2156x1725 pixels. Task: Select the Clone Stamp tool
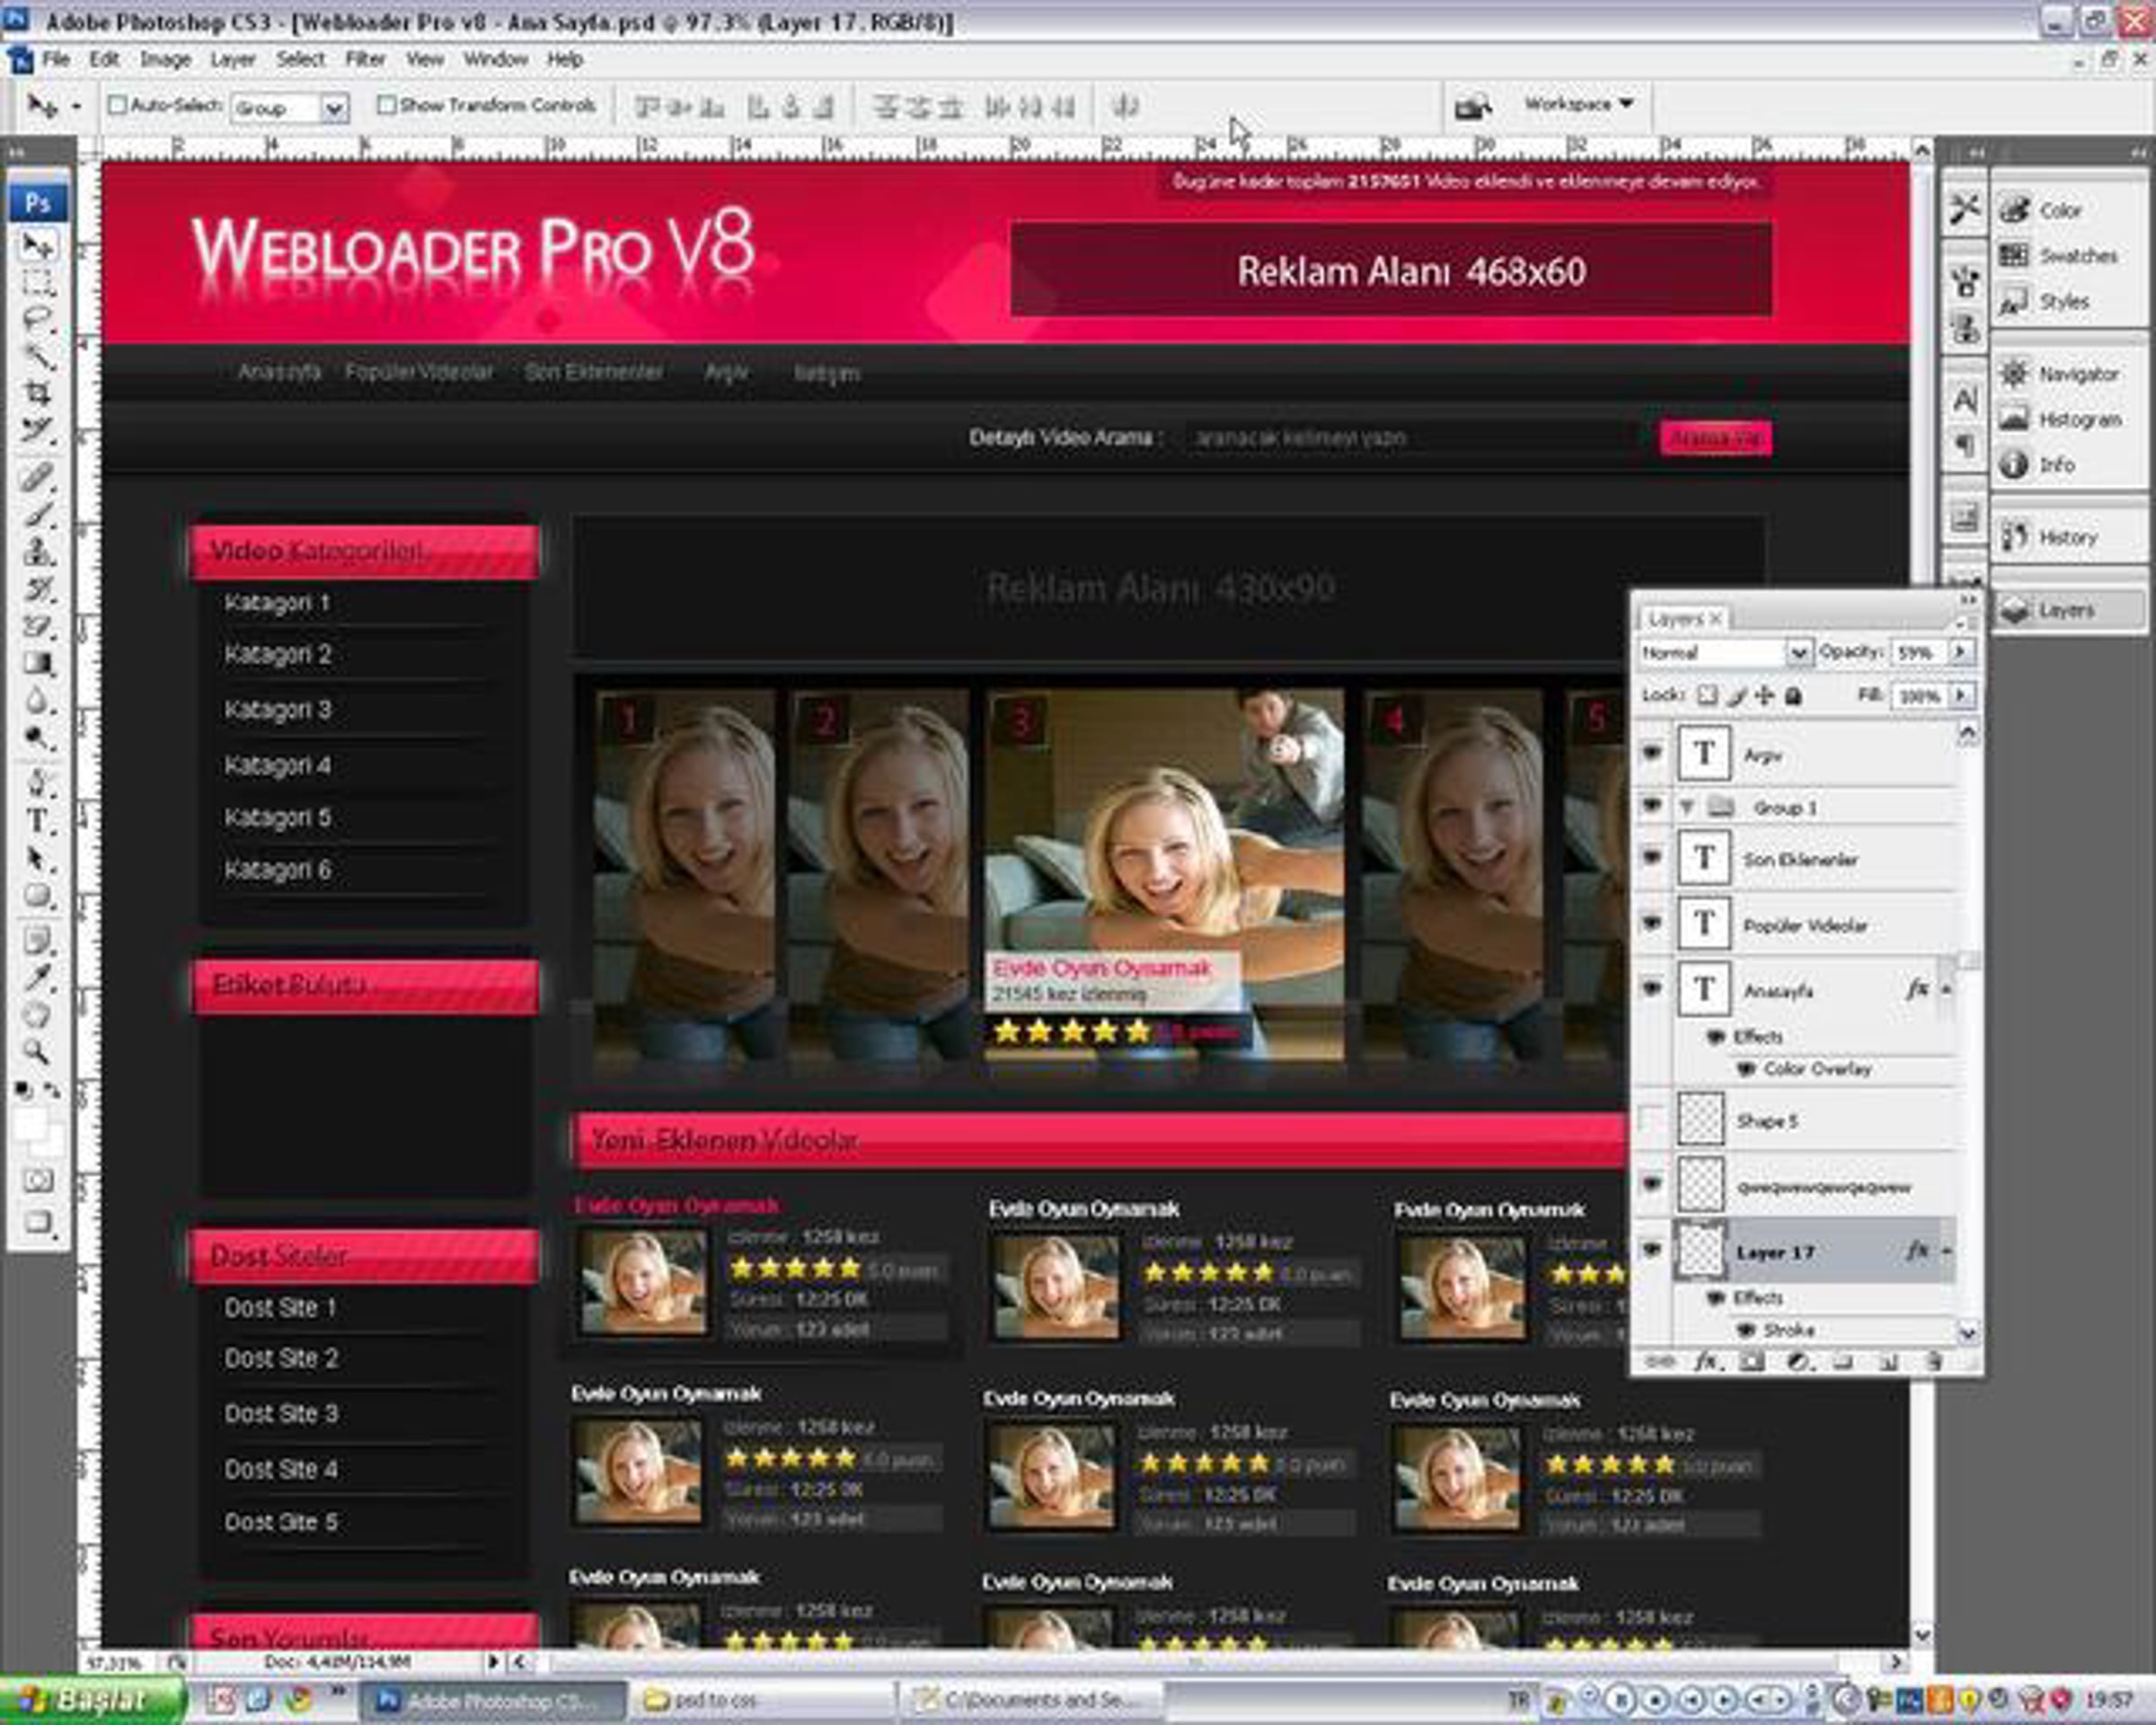pos(38,551)
